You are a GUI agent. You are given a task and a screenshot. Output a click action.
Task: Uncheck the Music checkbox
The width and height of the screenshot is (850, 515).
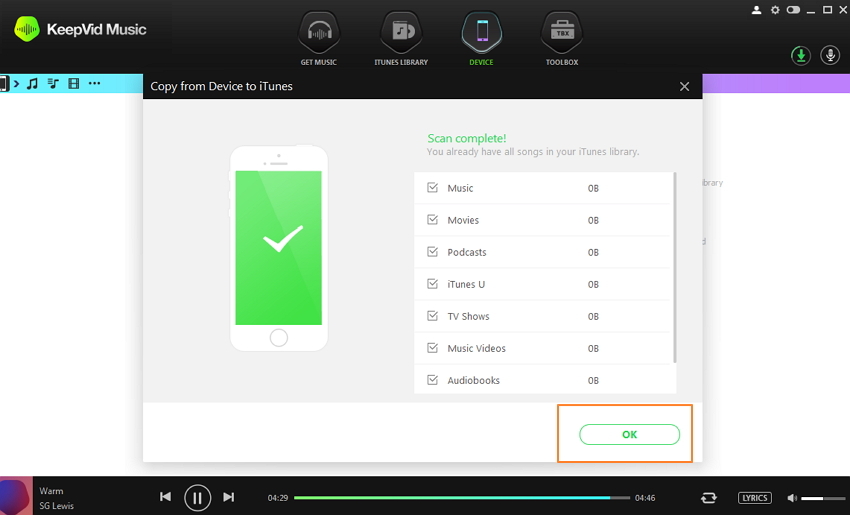(x=432, y=188)
